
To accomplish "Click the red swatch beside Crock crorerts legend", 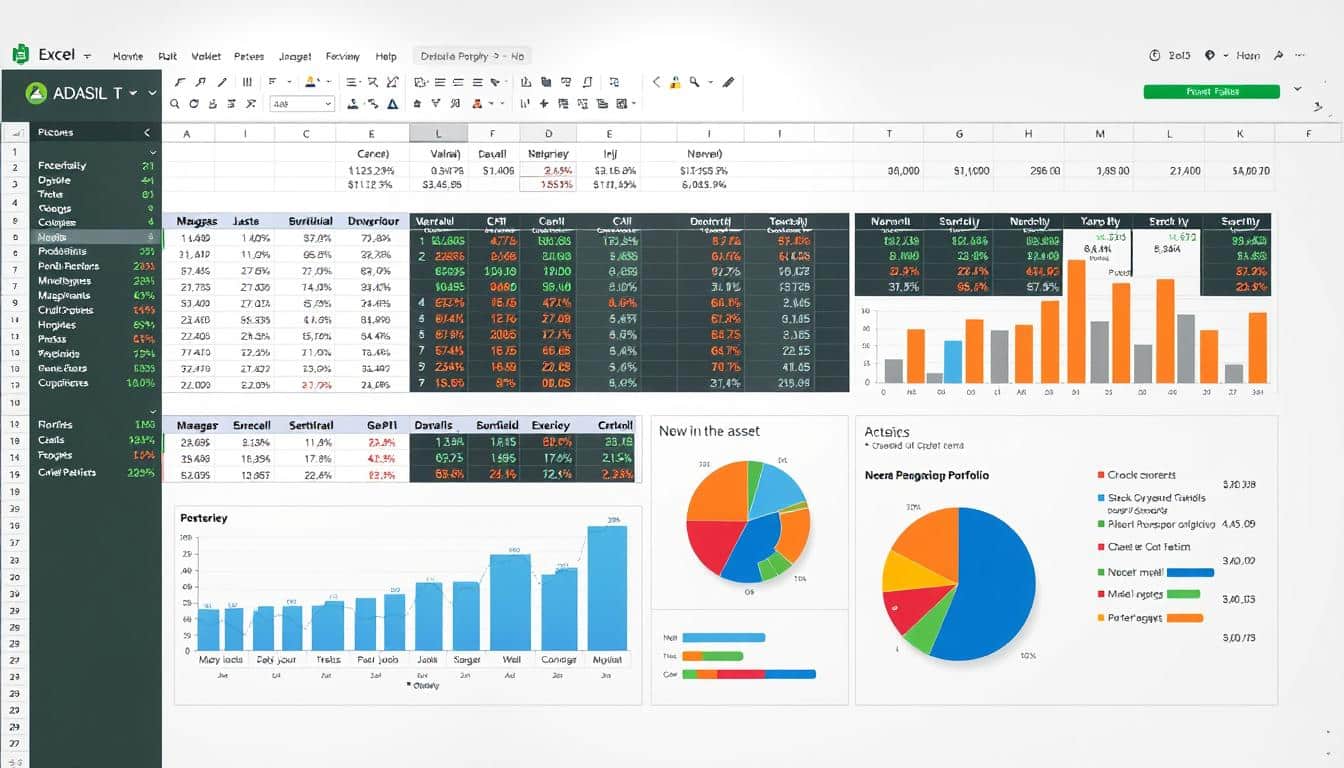I will 1100,475.
